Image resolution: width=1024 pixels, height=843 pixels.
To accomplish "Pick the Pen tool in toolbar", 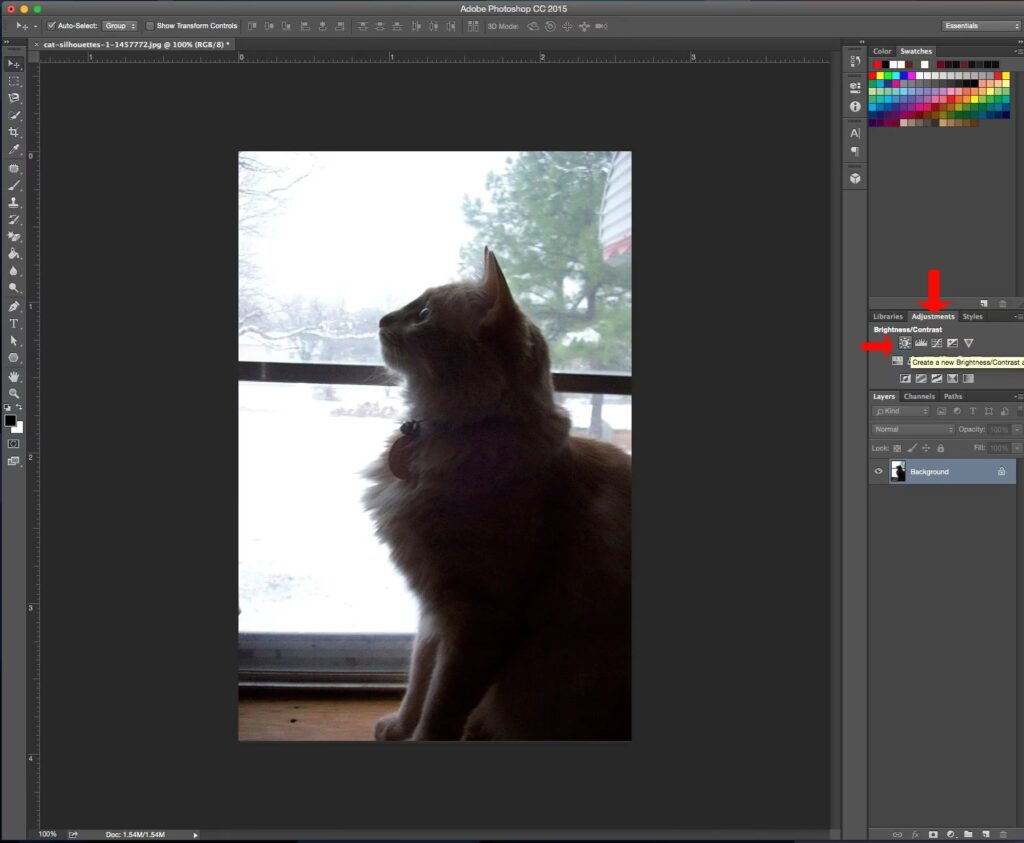I will [14, 306].
